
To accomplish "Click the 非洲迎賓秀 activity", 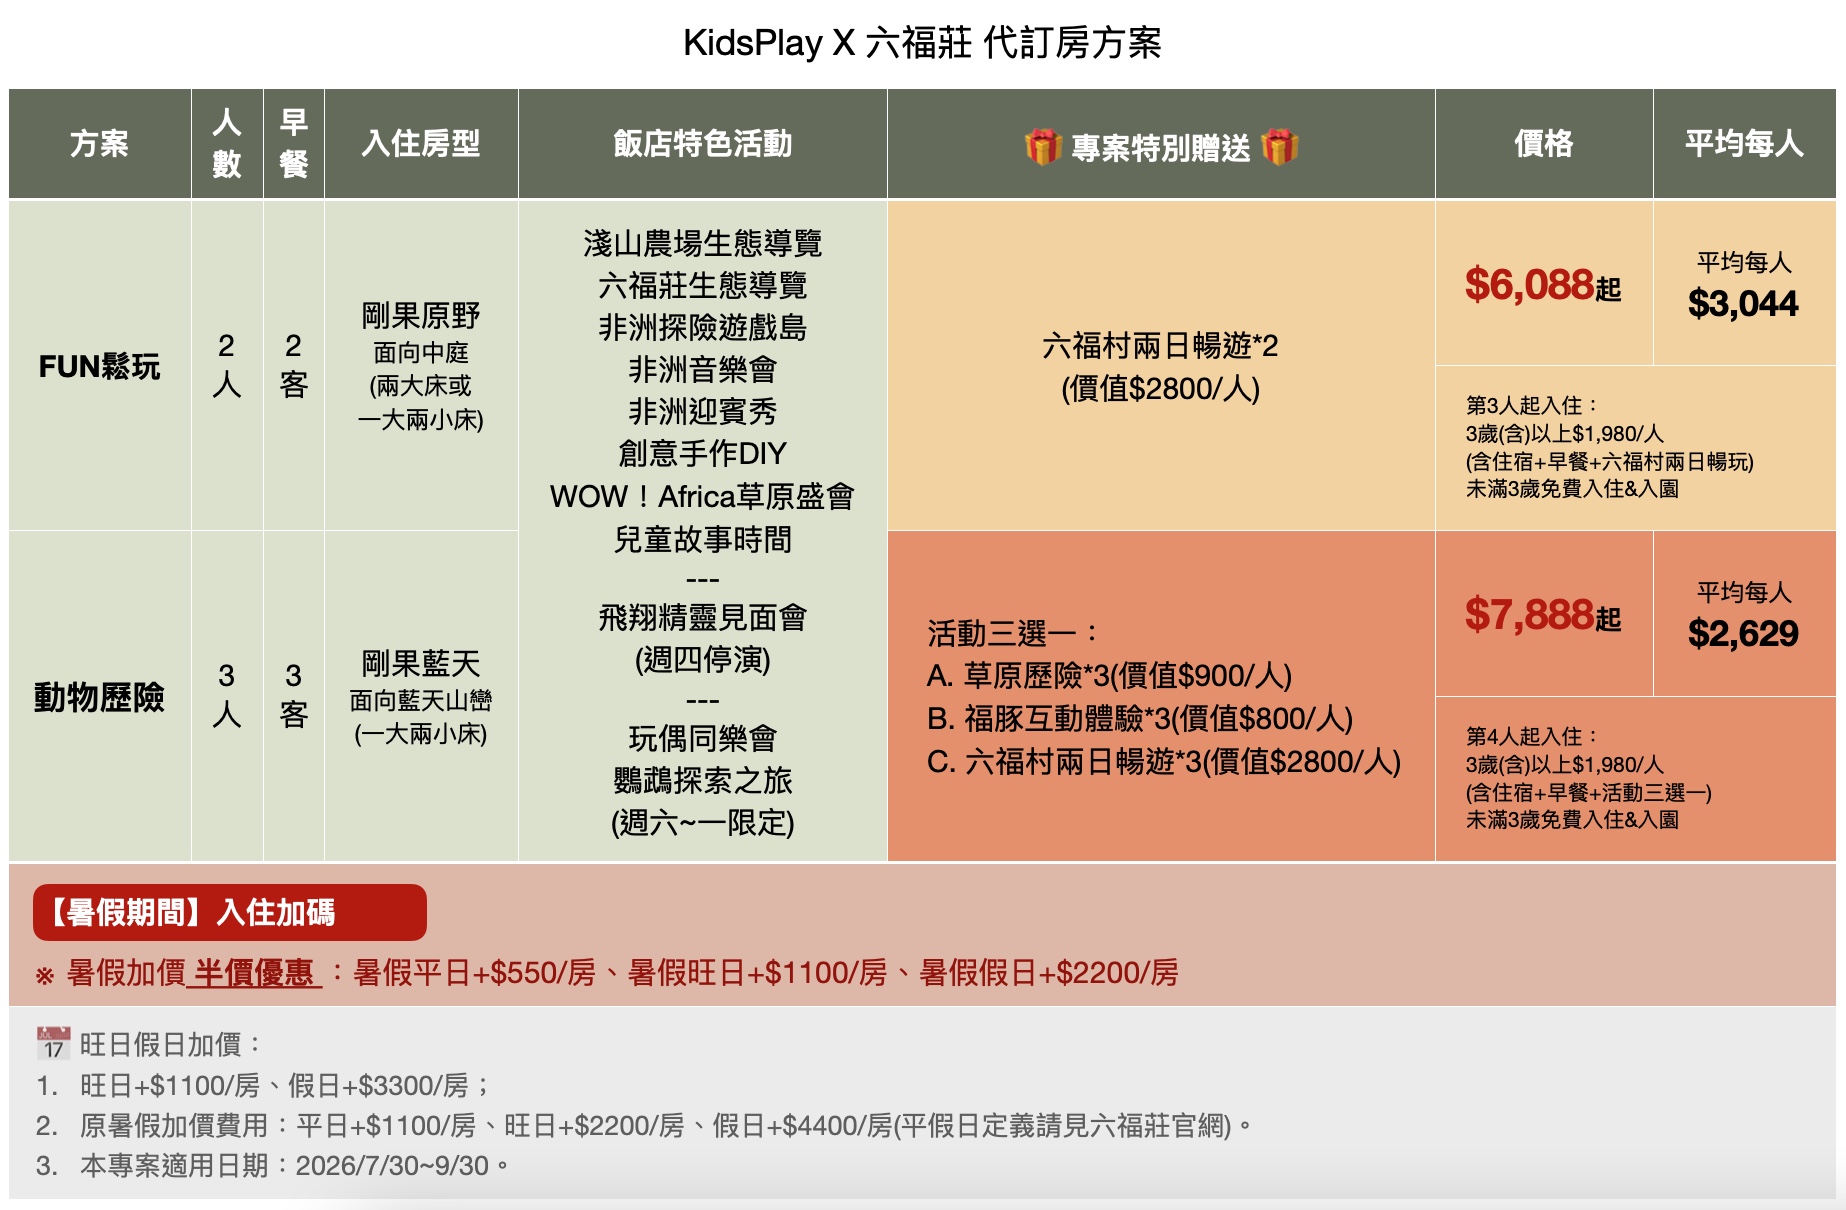I will coord(702,411).
